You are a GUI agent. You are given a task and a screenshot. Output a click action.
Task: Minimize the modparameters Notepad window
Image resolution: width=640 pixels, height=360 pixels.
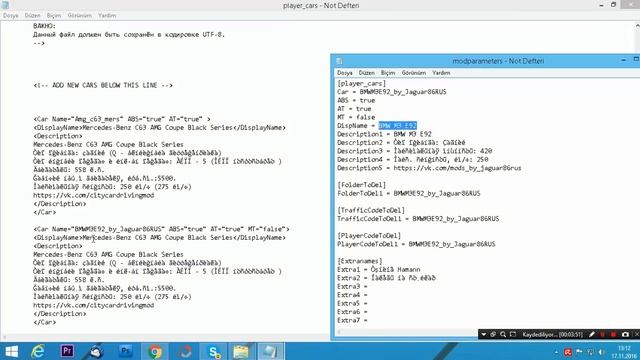pyautogui.click(x=623, y=60)
